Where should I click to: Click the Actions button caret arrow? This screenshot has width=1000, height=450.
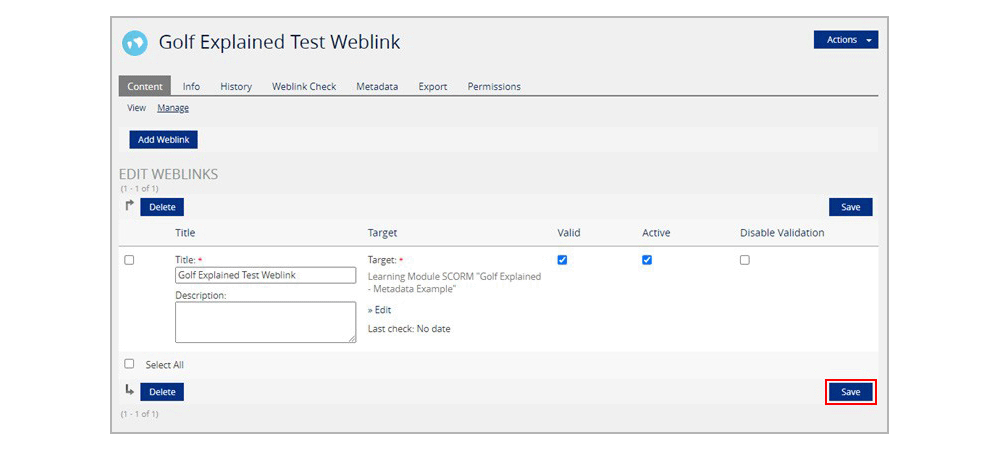pyautogui.click(x=869, y=40)
